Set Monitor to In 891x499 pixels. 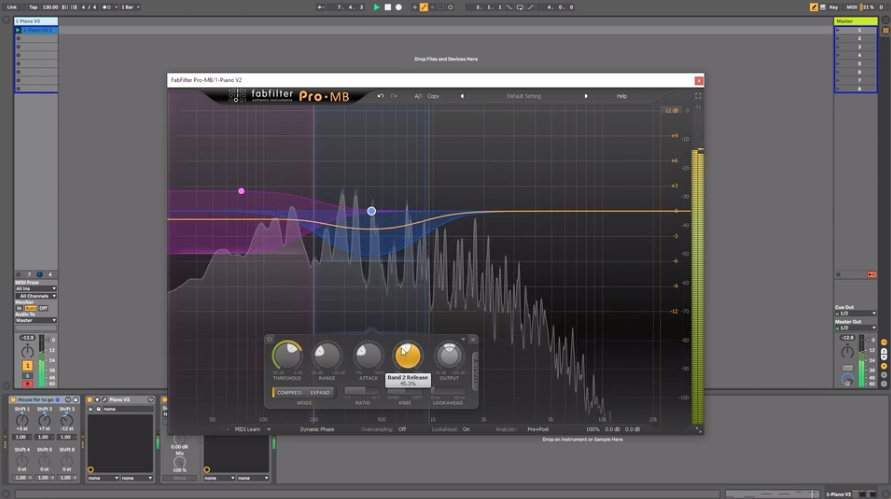tap(19, 308)
